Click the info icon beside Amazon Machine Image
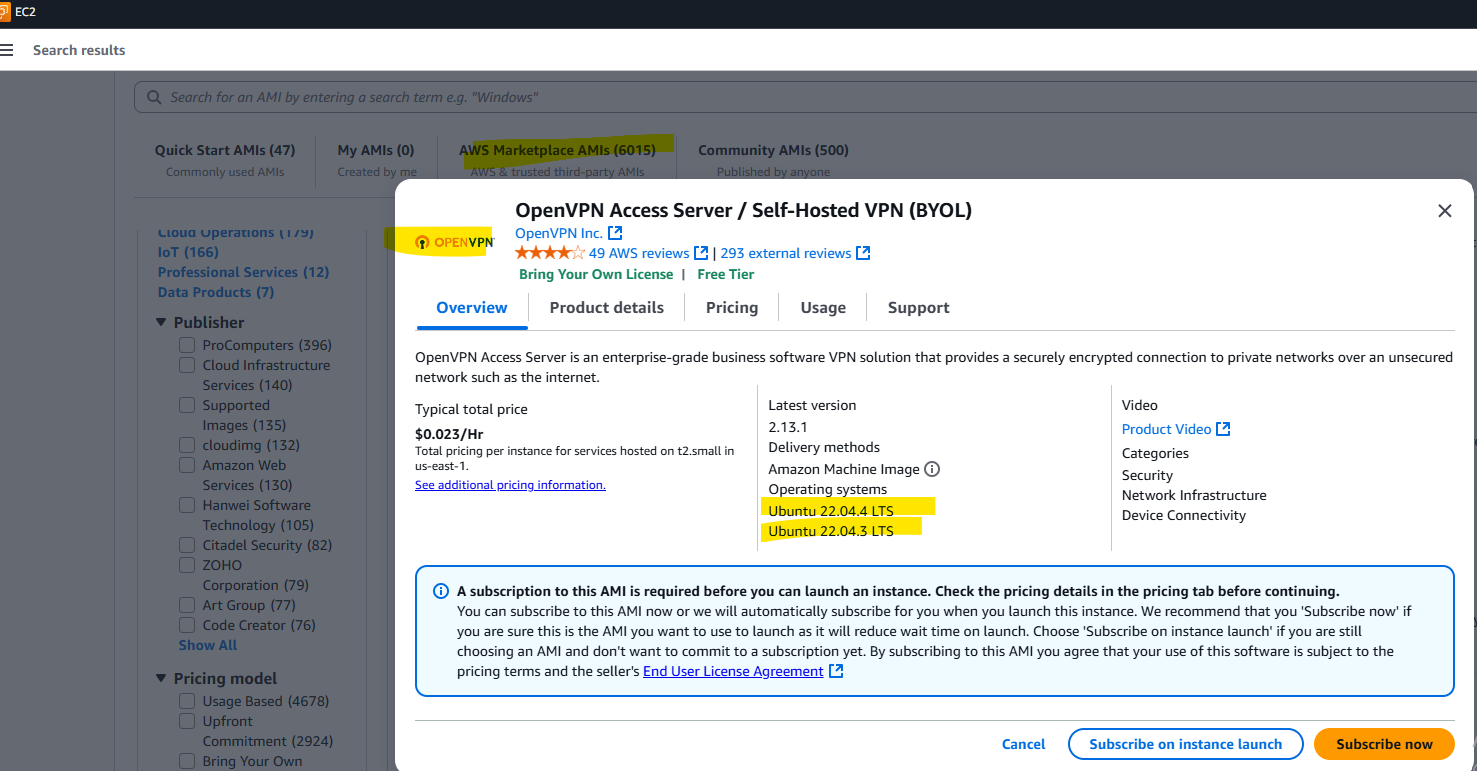Viewport: 1477px width, 771px height. pyautogui.click(x=932, y=469)
